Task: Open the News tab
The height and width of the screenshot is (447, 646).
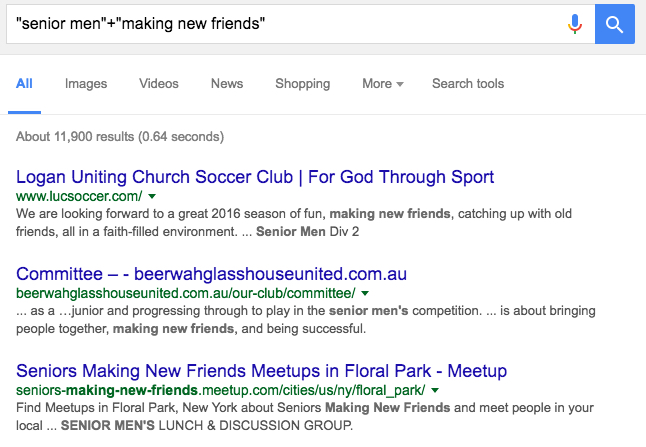Action: (x=227, y=84)
